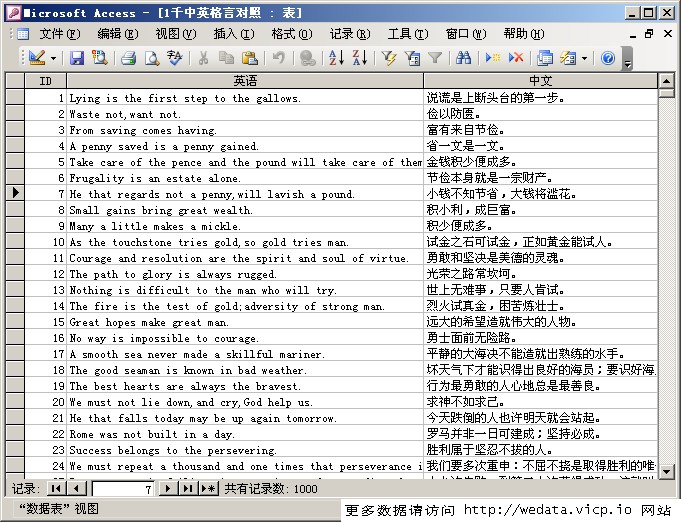
Task: Click the Insert Hyperlink icon
Action: [307, 58]
